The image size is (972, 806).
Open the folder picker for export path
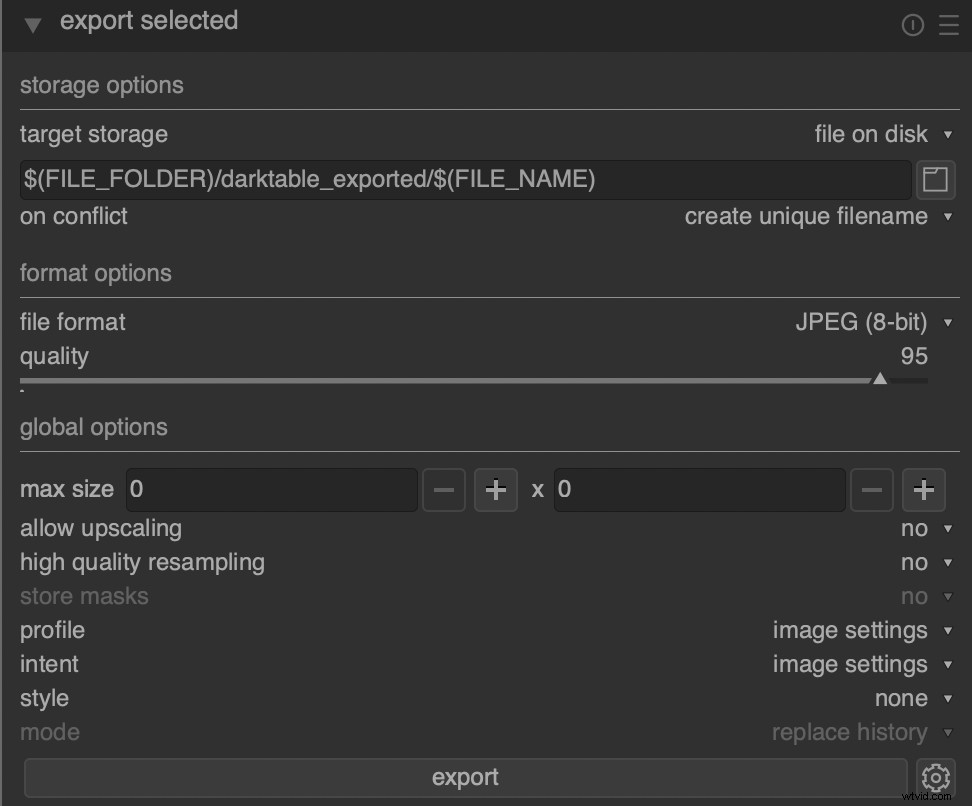[936, 180]
